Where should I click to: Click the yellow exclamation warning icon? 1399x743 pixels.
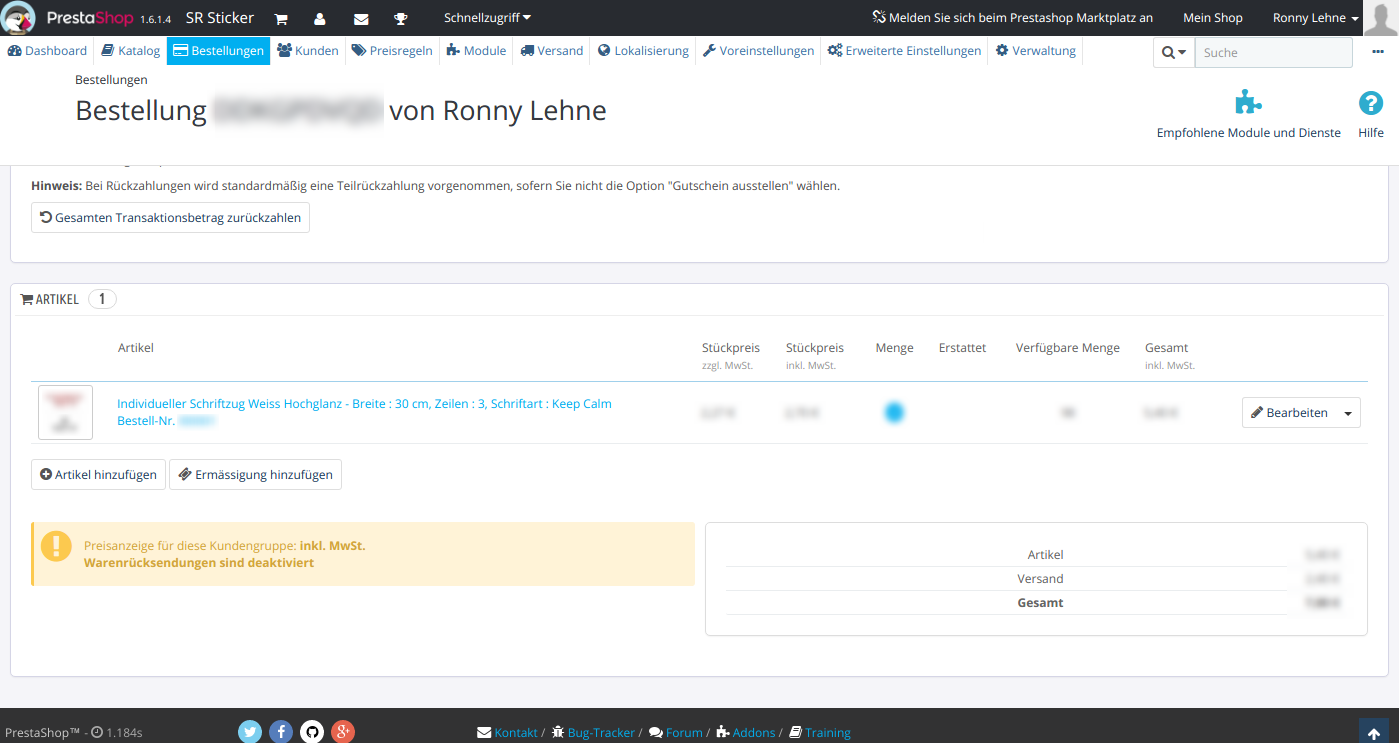tap(57, 546)
